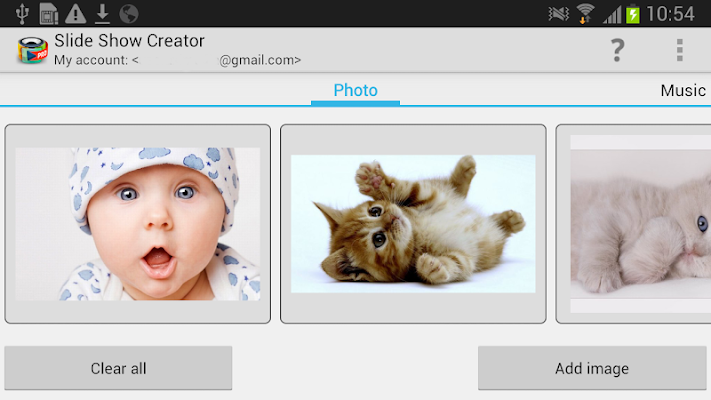Select the orange kitten photo thumbnail
This screenshot has width=711, height=400.
[x=413, y=224]
